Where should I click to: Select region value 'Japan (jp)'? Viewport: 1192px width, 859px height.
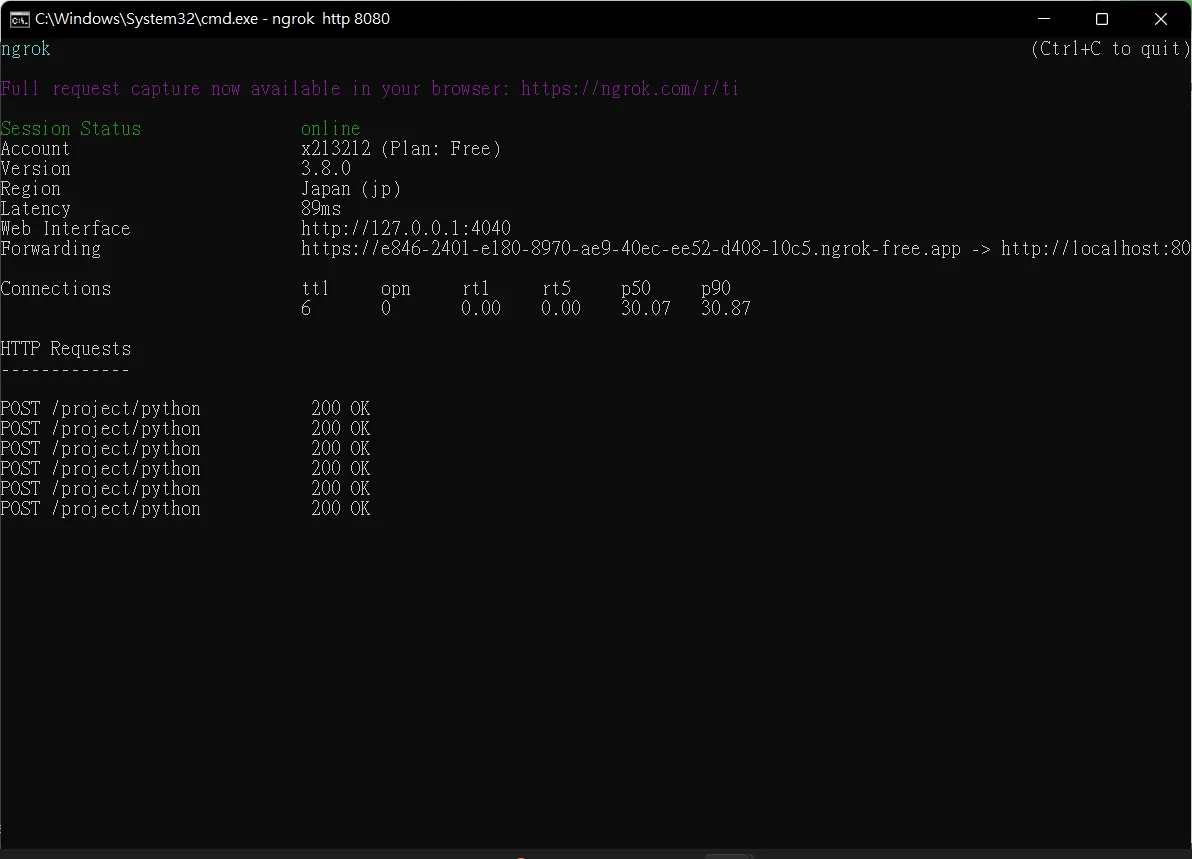point(350,189)
